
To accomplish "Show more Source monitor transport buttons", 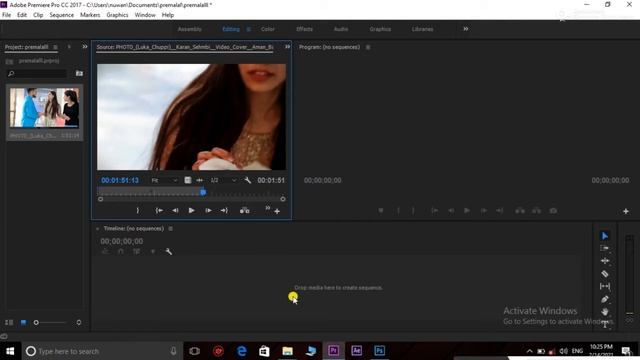I will (267, 208).
